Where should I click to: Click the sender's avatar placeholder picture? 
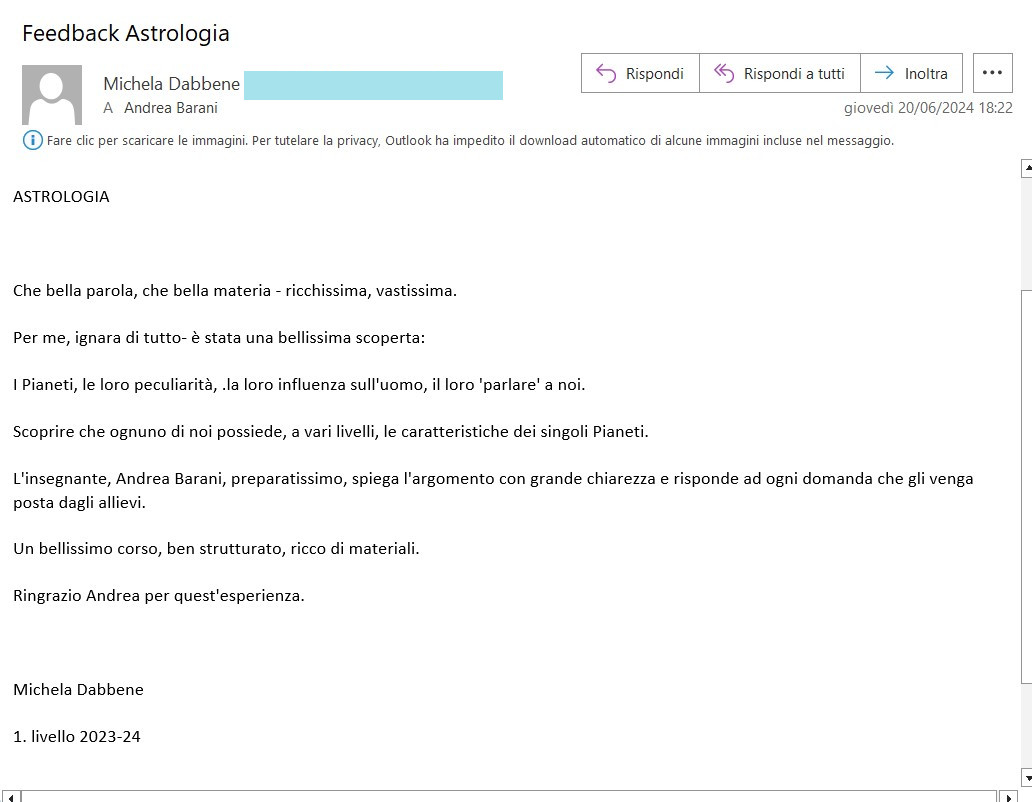coord(52,95)
